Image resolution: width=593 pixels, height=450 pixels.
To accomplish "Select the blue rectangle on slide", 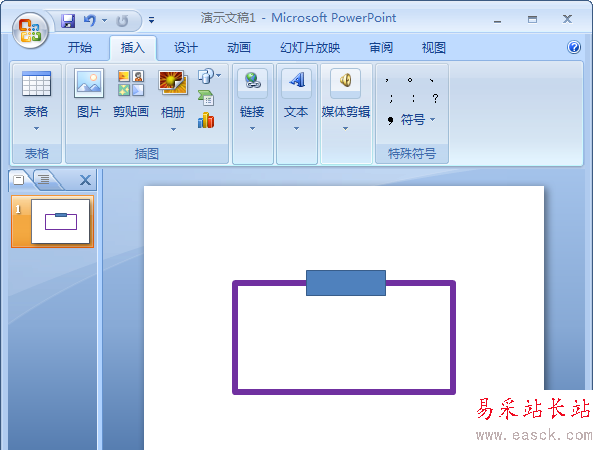I will [346, 283].
